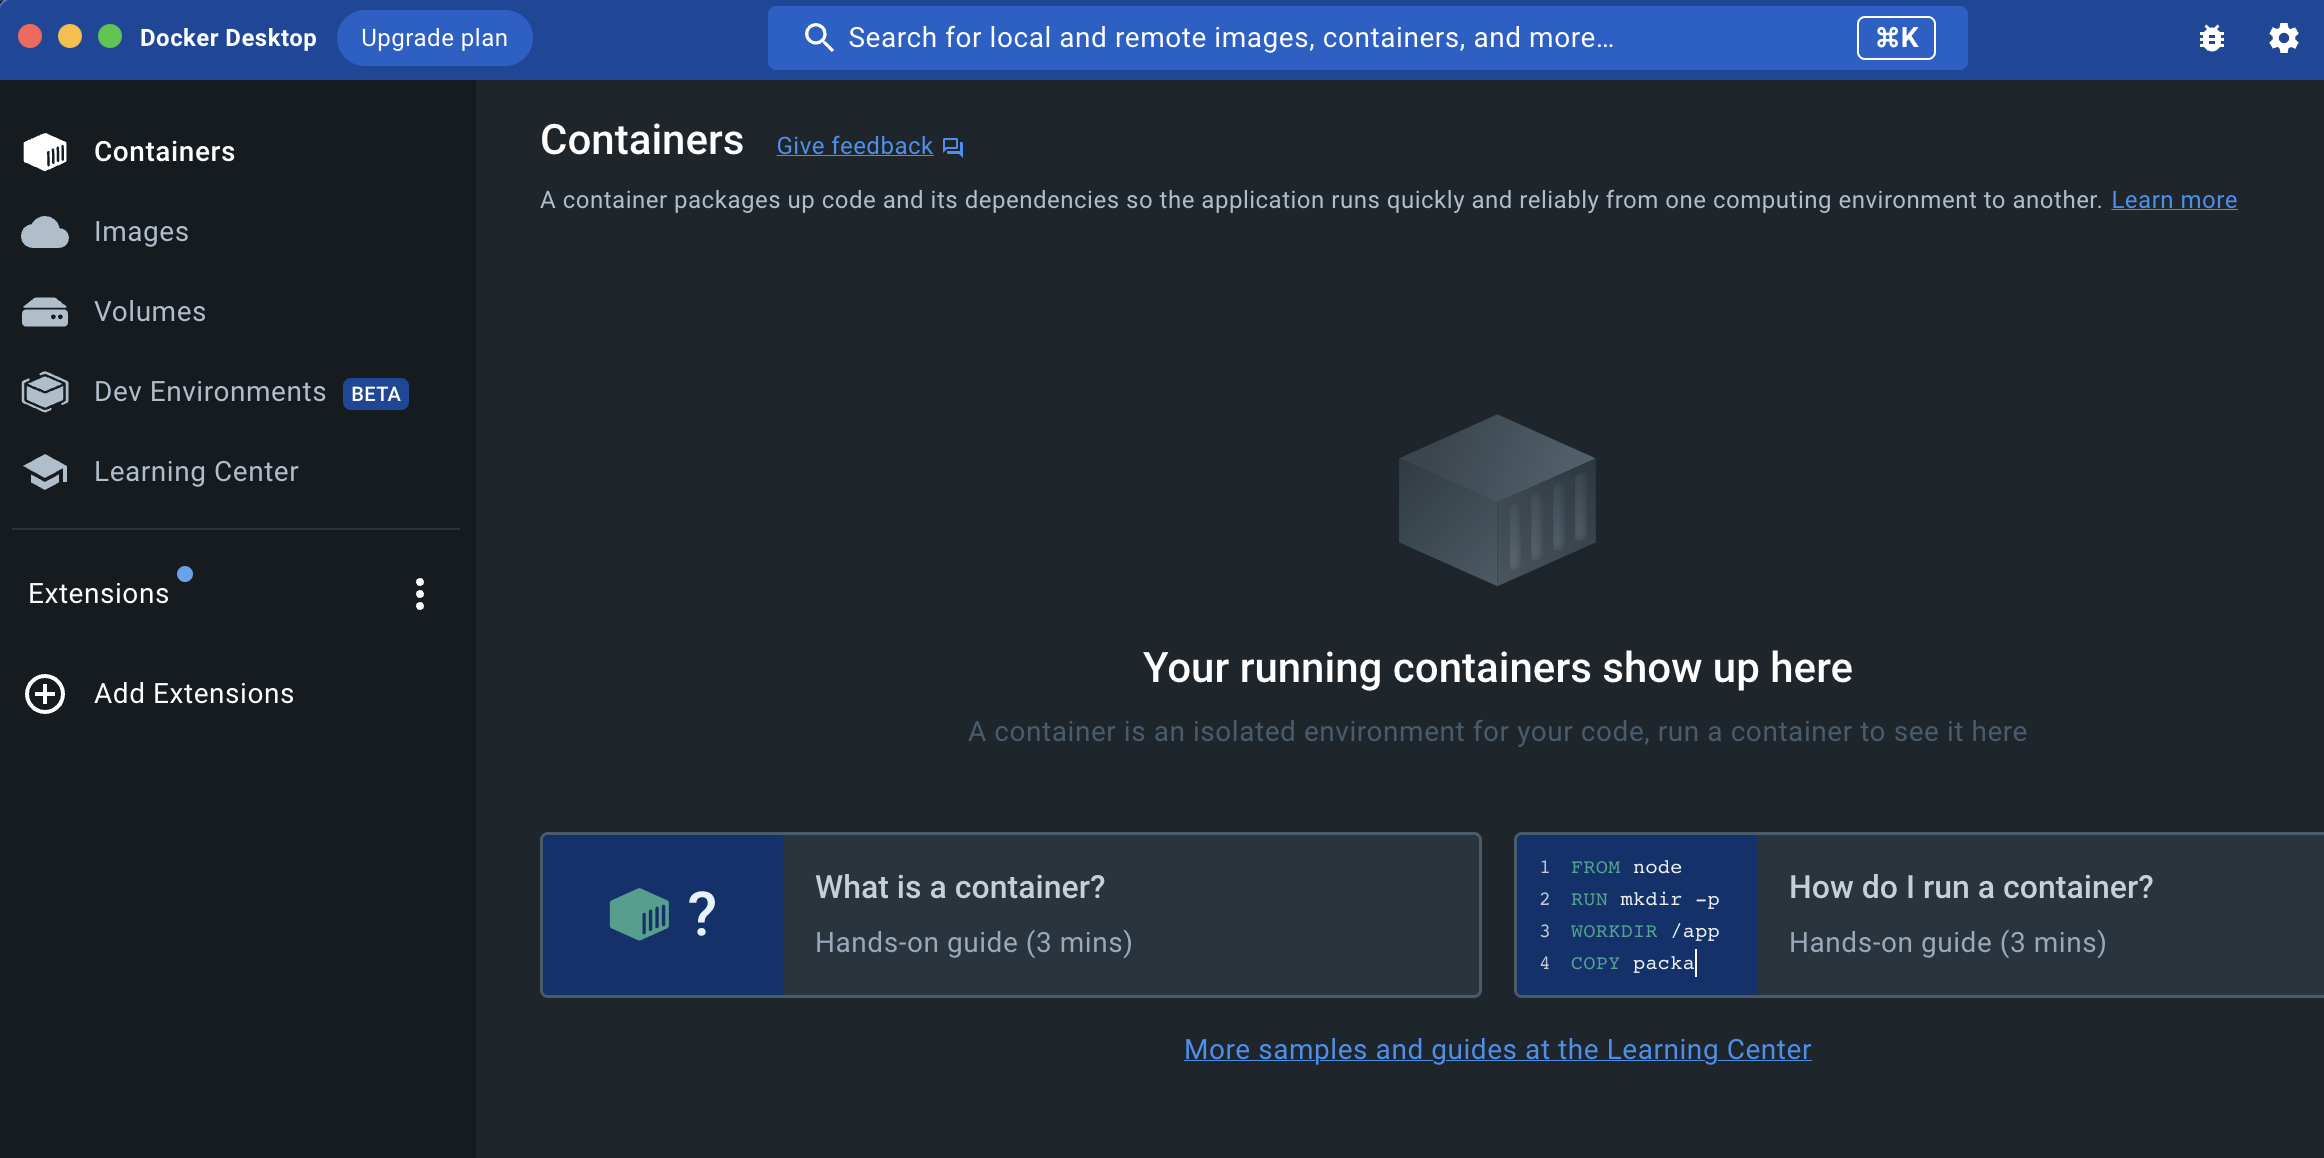The width and height of the screenshot is (2324, 1158).
Task: Click the Containers cube icon in sidebar
Action: pos(45,152)
